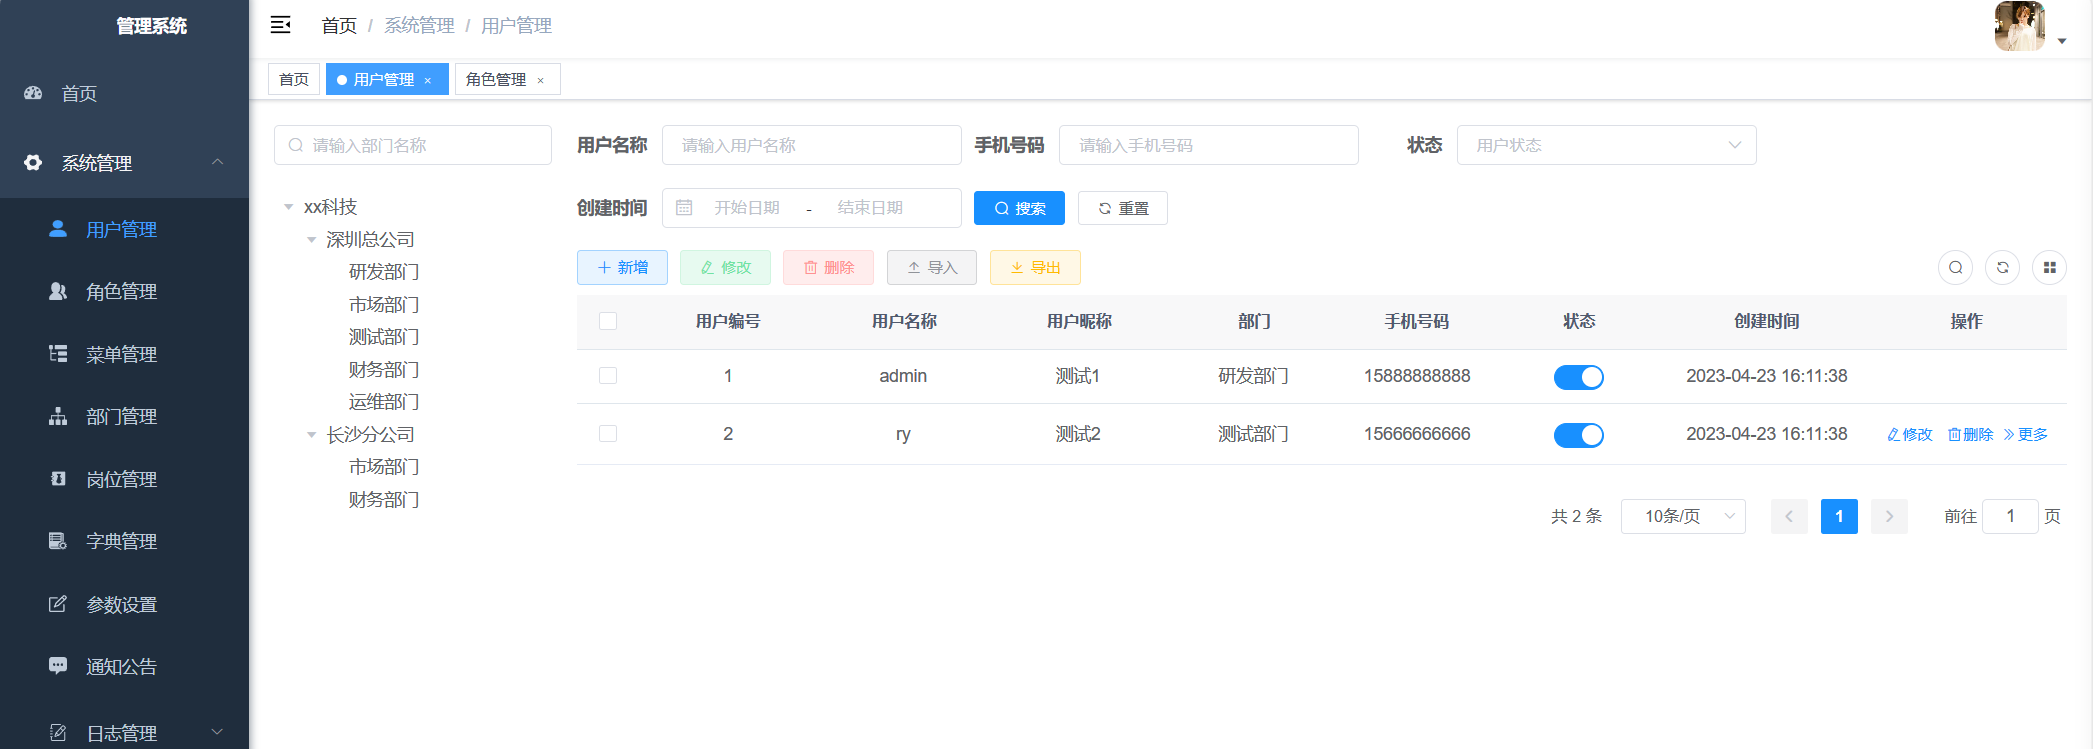
Task: Select 测试部门 in department tree
Action: pyautogui.click(x=384, y=337)
